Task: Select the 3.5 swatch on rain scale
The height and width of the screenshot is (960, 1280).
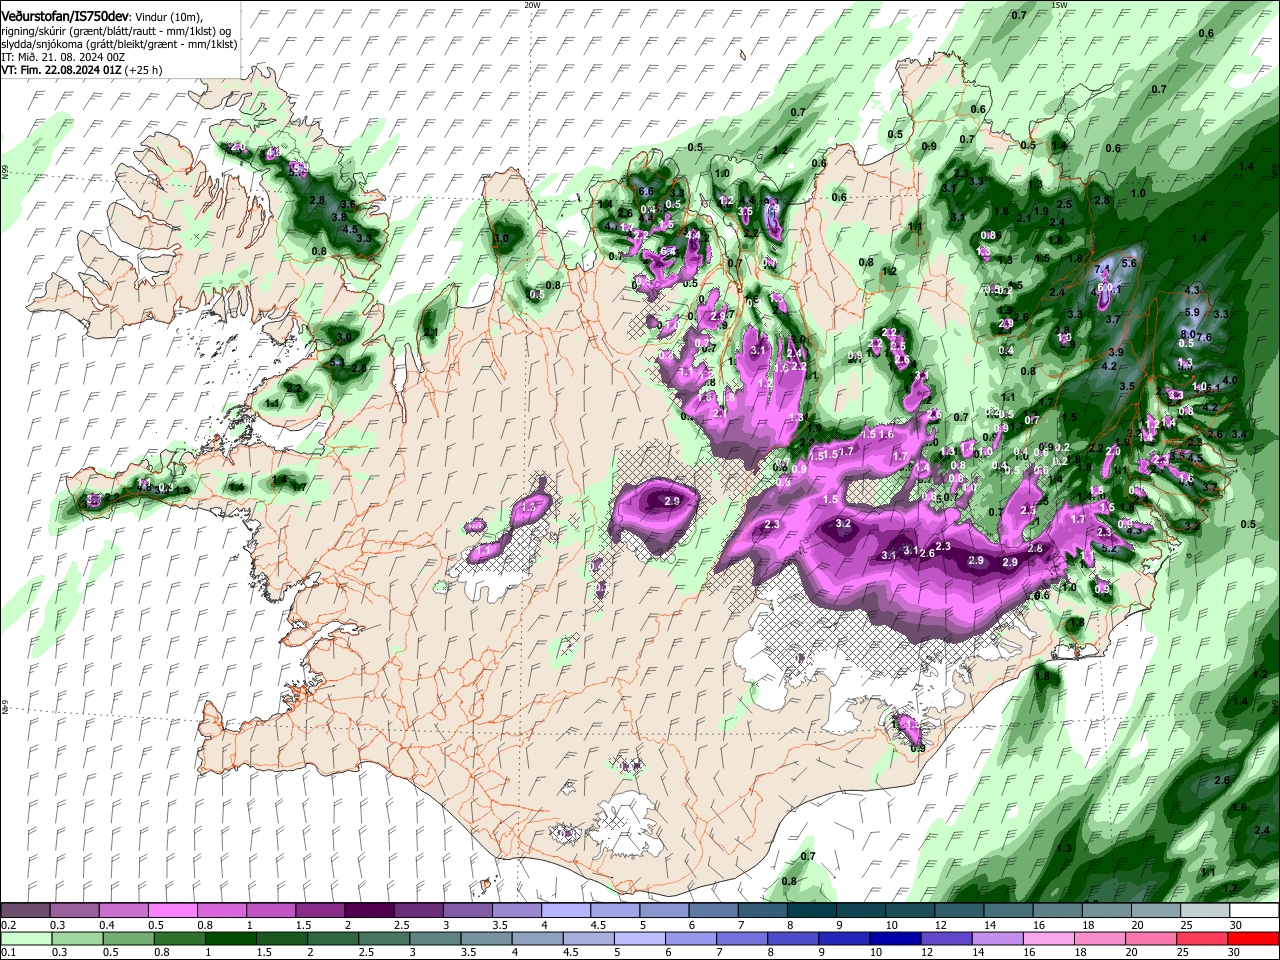Action: (486, 939)
